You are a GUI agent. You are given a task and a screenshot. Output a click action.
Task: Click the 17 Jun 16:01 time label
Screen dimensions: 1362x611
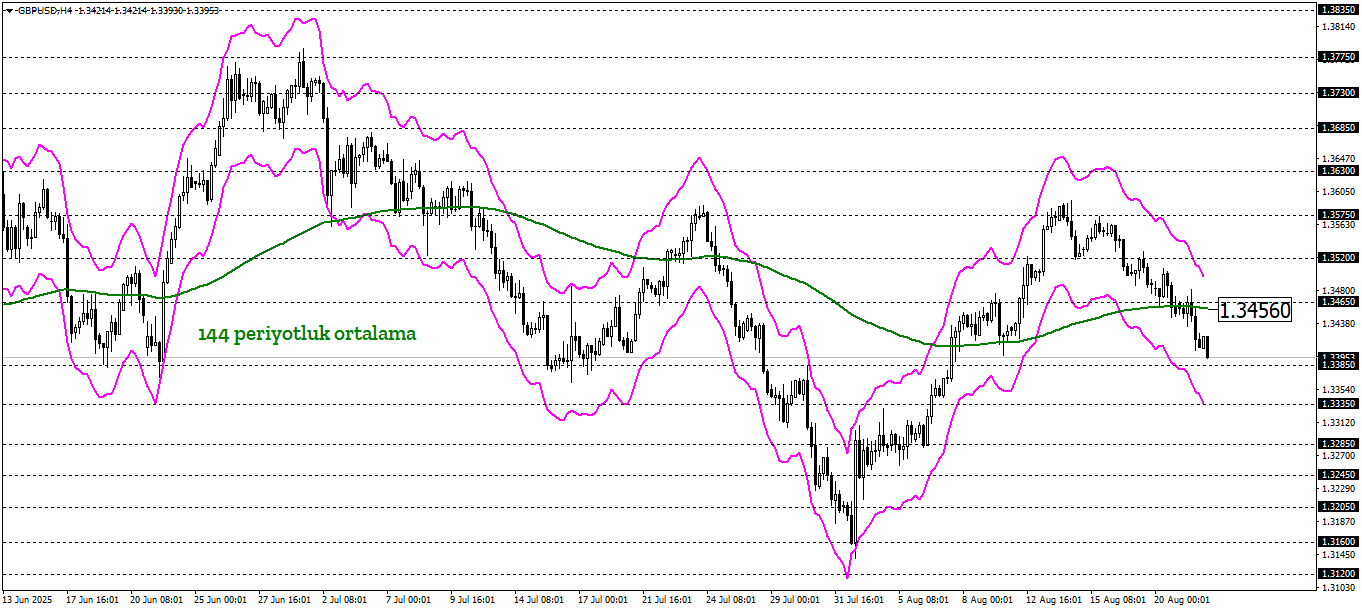[x=92, y=600]
